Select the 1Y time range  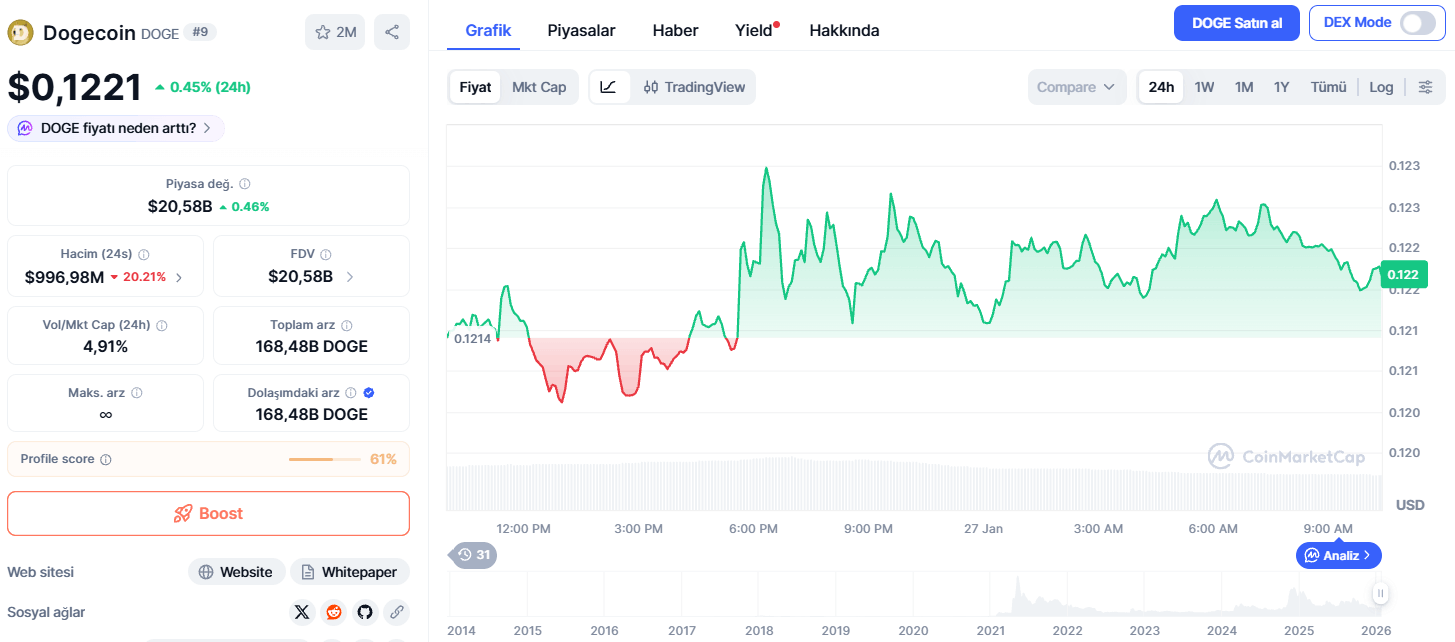click(x=1281, y=87)
